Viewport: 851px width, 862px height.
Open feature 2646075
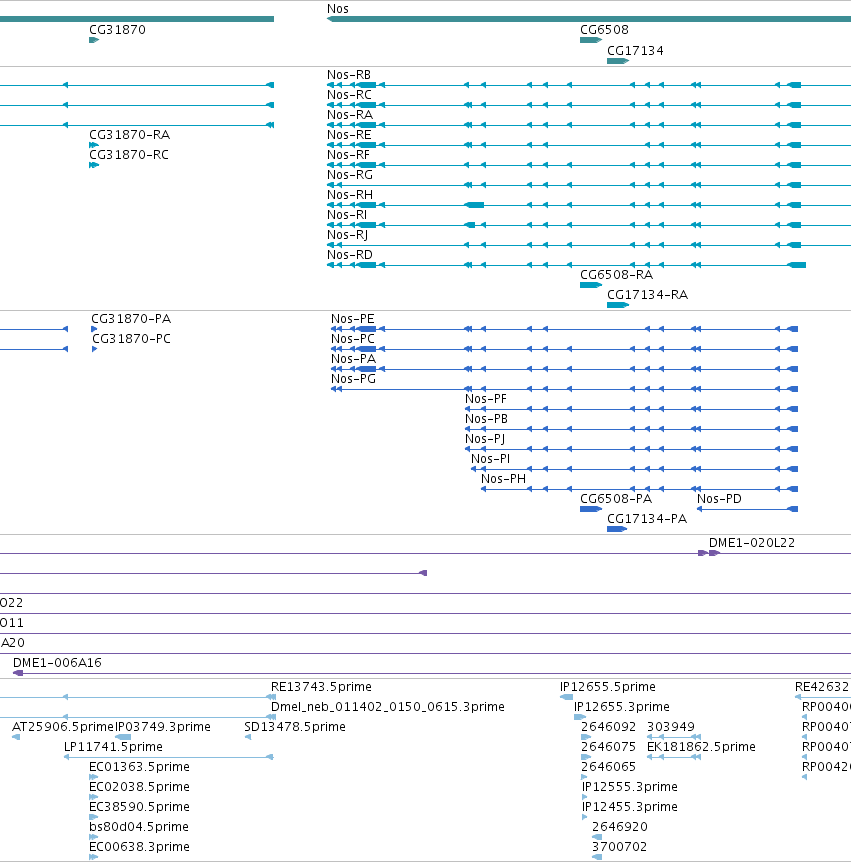(x=609, y=747)
